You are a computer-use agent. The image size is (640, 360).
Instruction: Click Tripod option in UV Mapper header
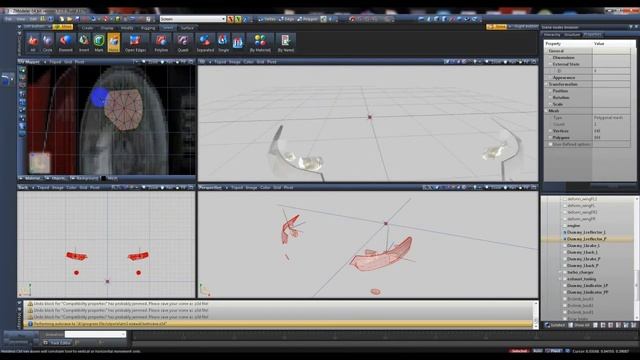point(55,62)
